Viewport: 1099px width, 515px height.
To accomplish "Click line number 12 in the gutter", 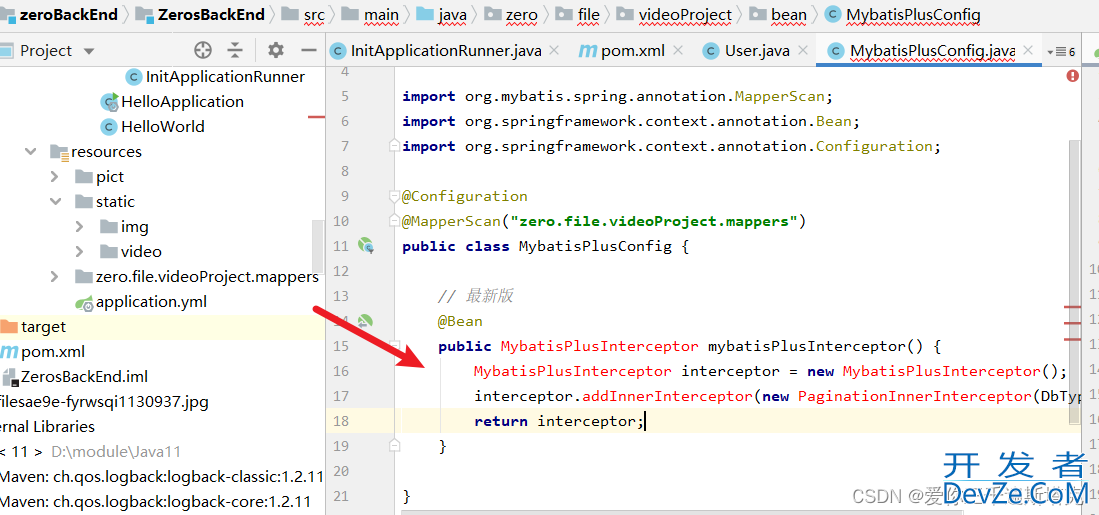I will tap(340, 271).
